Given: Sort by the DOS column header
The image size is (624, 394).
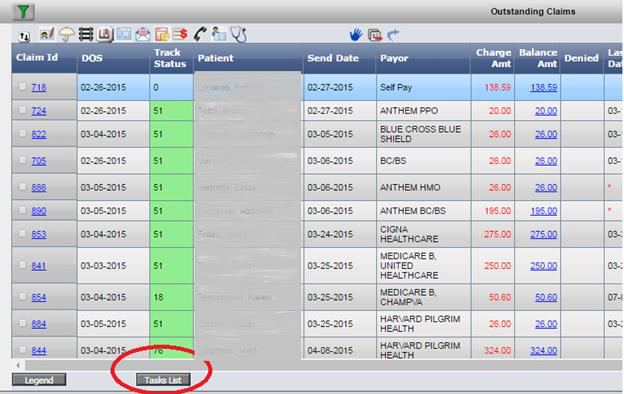Looking at the screenshot, I should (92, 58).
